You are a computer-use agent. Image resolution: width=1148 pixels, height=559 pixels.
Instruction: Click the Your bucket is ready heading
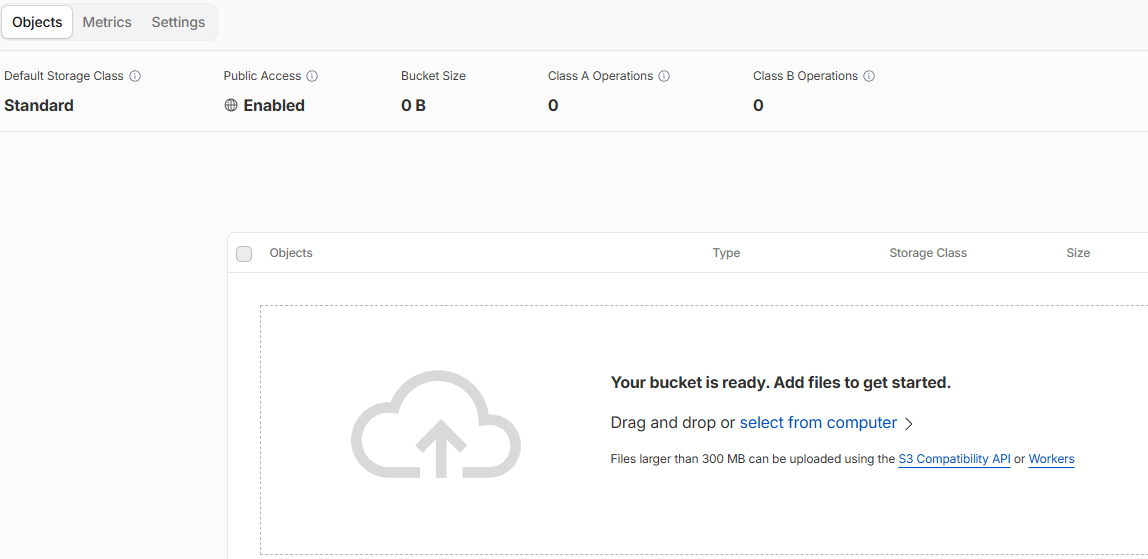(x=780, y=383)
